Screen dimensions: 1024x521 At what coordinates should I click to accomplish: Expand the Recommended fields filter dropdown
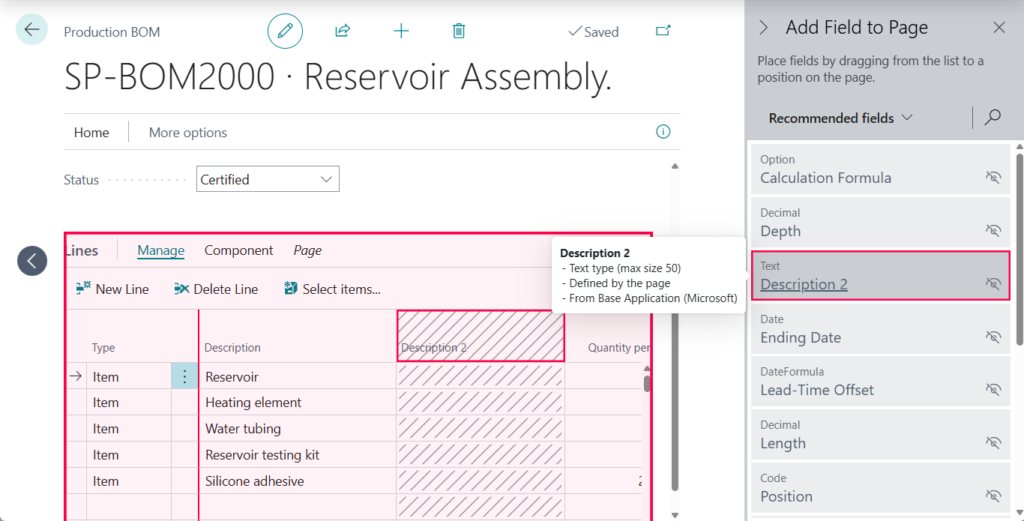click(x=841, y=118)
